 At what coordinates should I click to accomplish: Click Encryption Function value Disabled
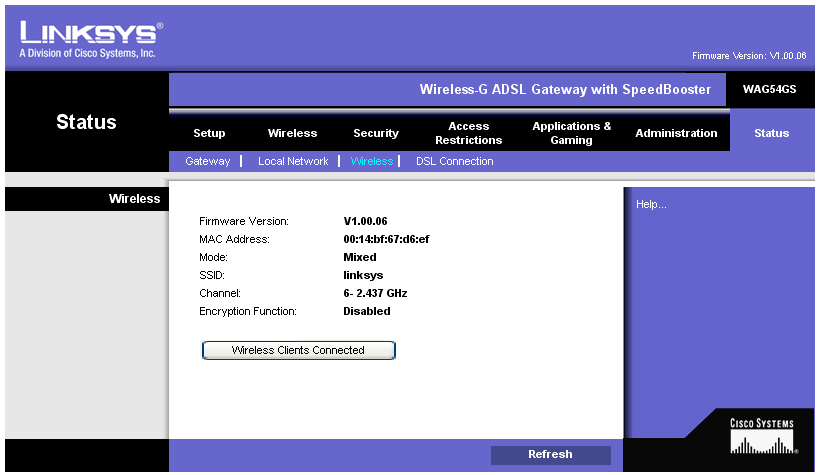(x=367, y=311)
